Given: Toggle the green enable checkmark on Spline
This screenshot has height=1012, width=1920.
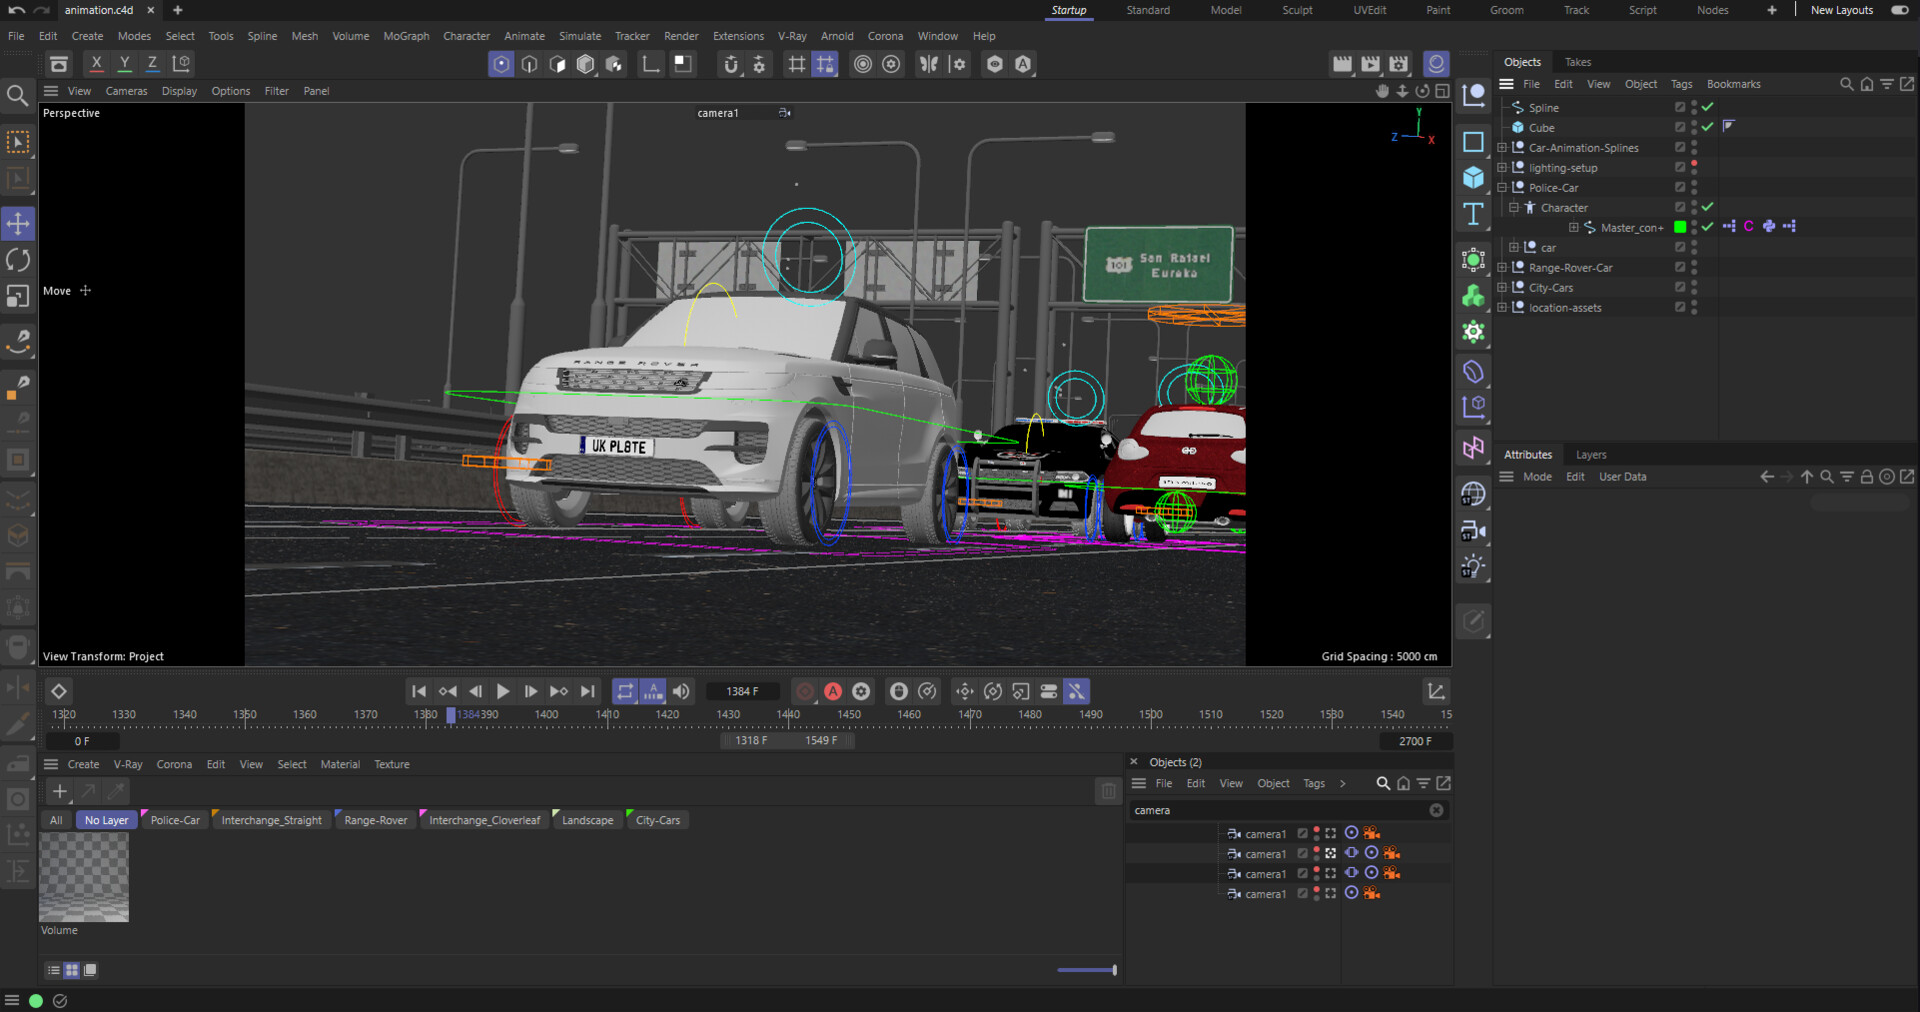Looking at the screenshot, I should [x=1708, y=107].
